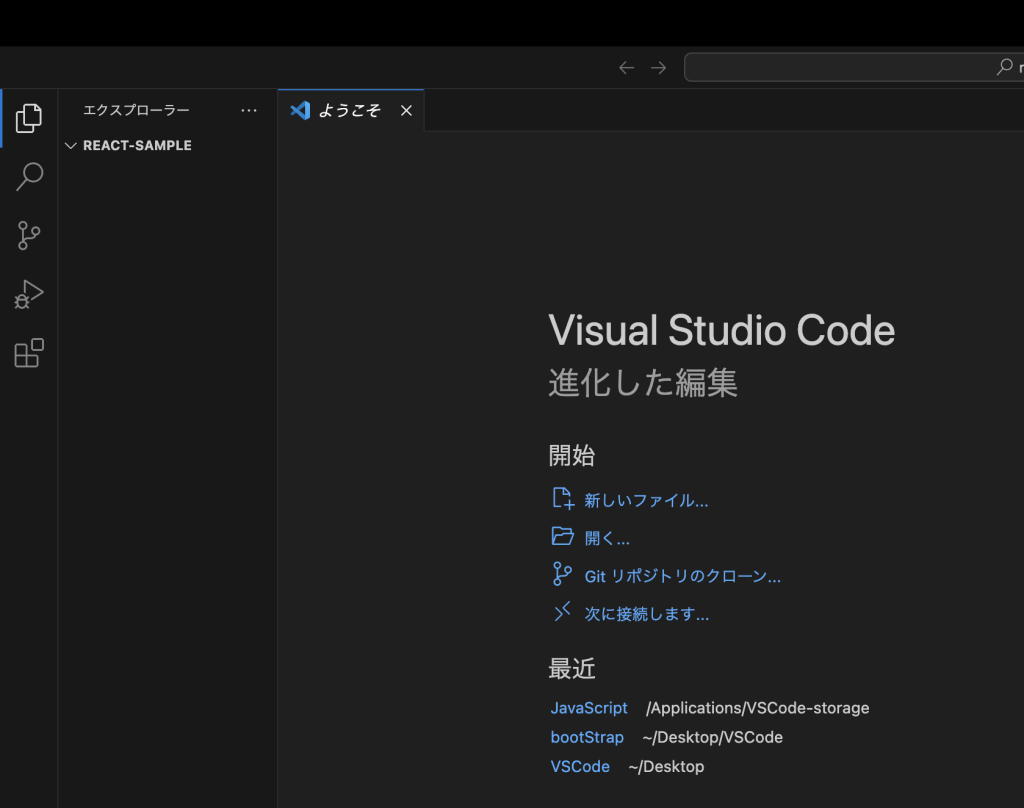Open the Explorer view in activity bar
The image size is (1024, 808).
(x=29, y=118)
